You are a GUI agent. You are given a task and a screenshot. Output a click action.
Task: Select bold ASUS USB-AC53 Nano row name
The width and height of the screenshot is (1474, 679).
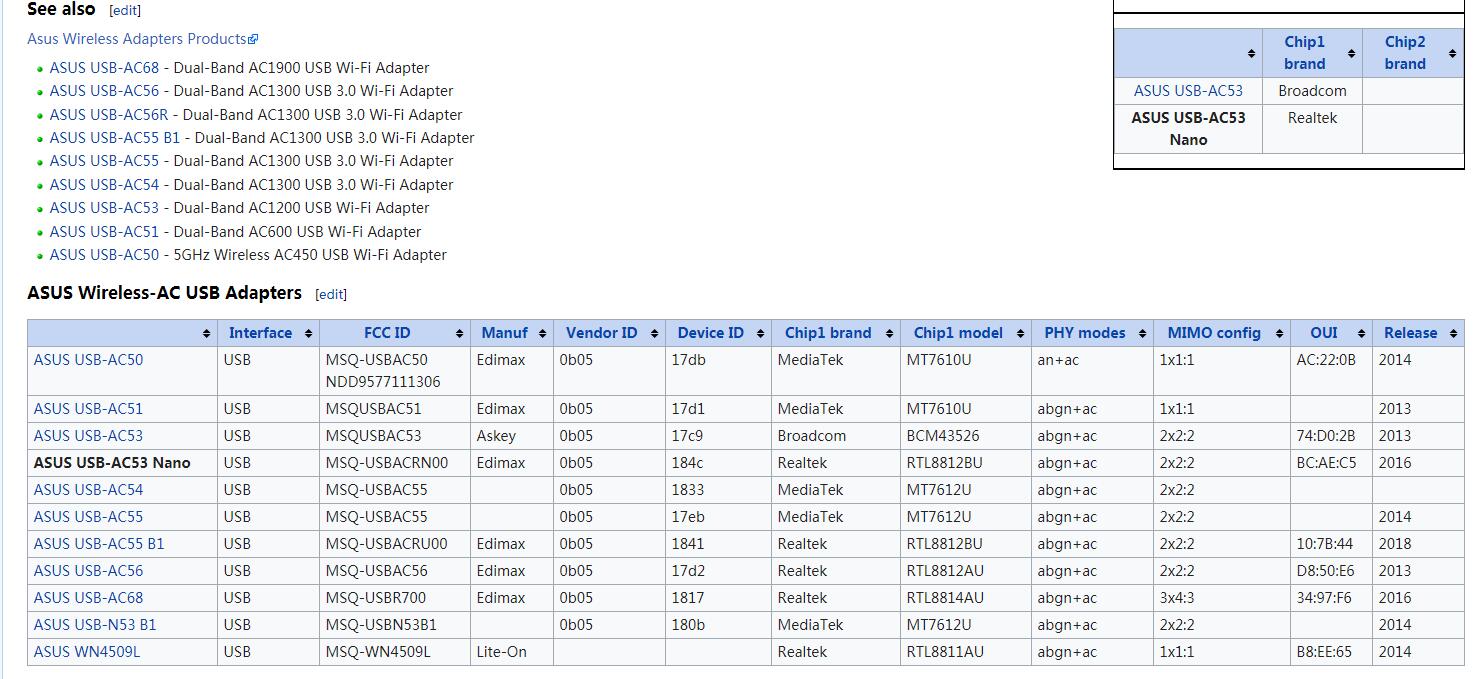click(112, 463)
